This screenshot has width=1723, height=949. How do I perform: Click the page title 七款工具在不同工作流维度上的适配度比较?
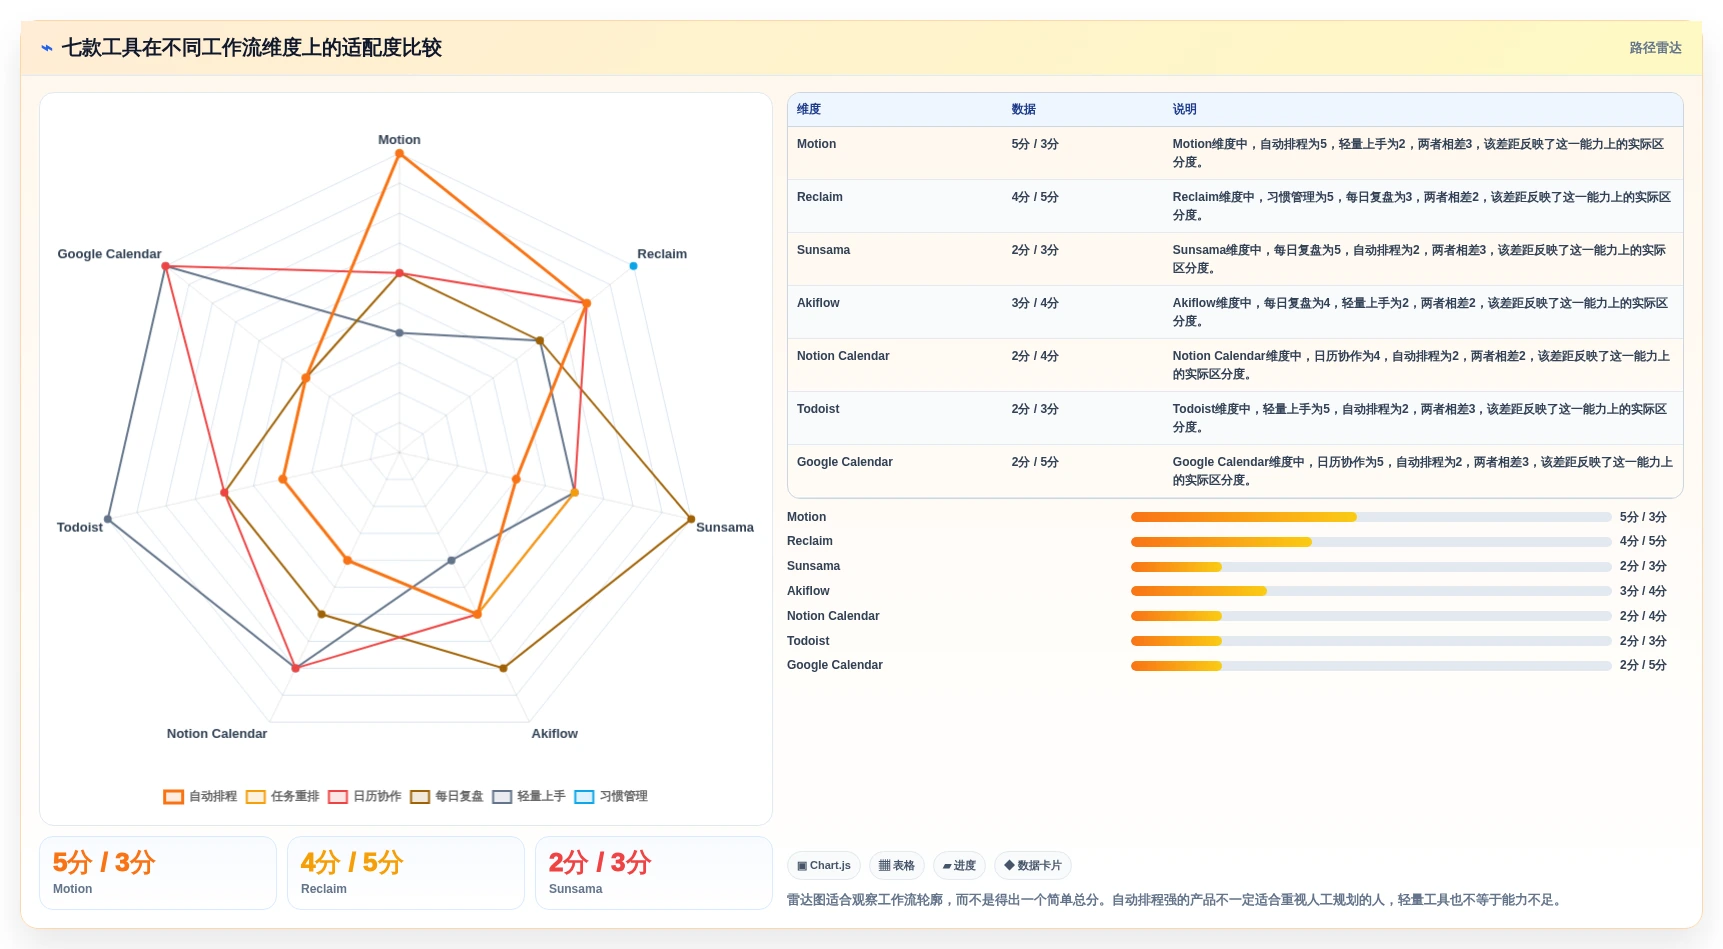coord(252,48)
